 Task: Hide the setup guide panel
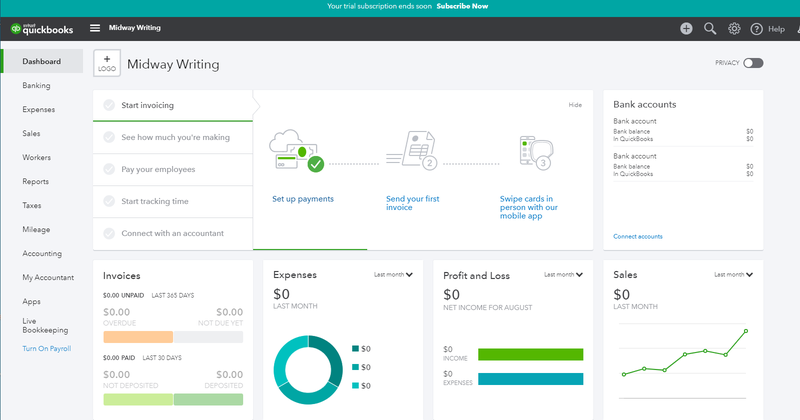[575, 105]
